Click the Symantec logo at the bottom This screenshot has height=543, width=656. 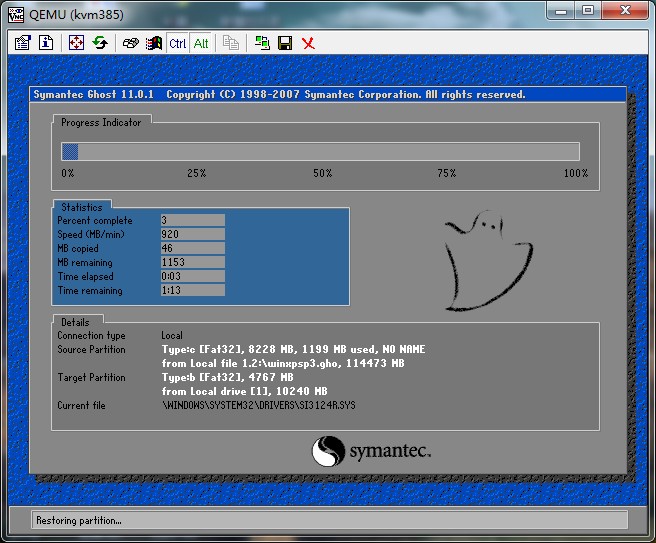371,451
